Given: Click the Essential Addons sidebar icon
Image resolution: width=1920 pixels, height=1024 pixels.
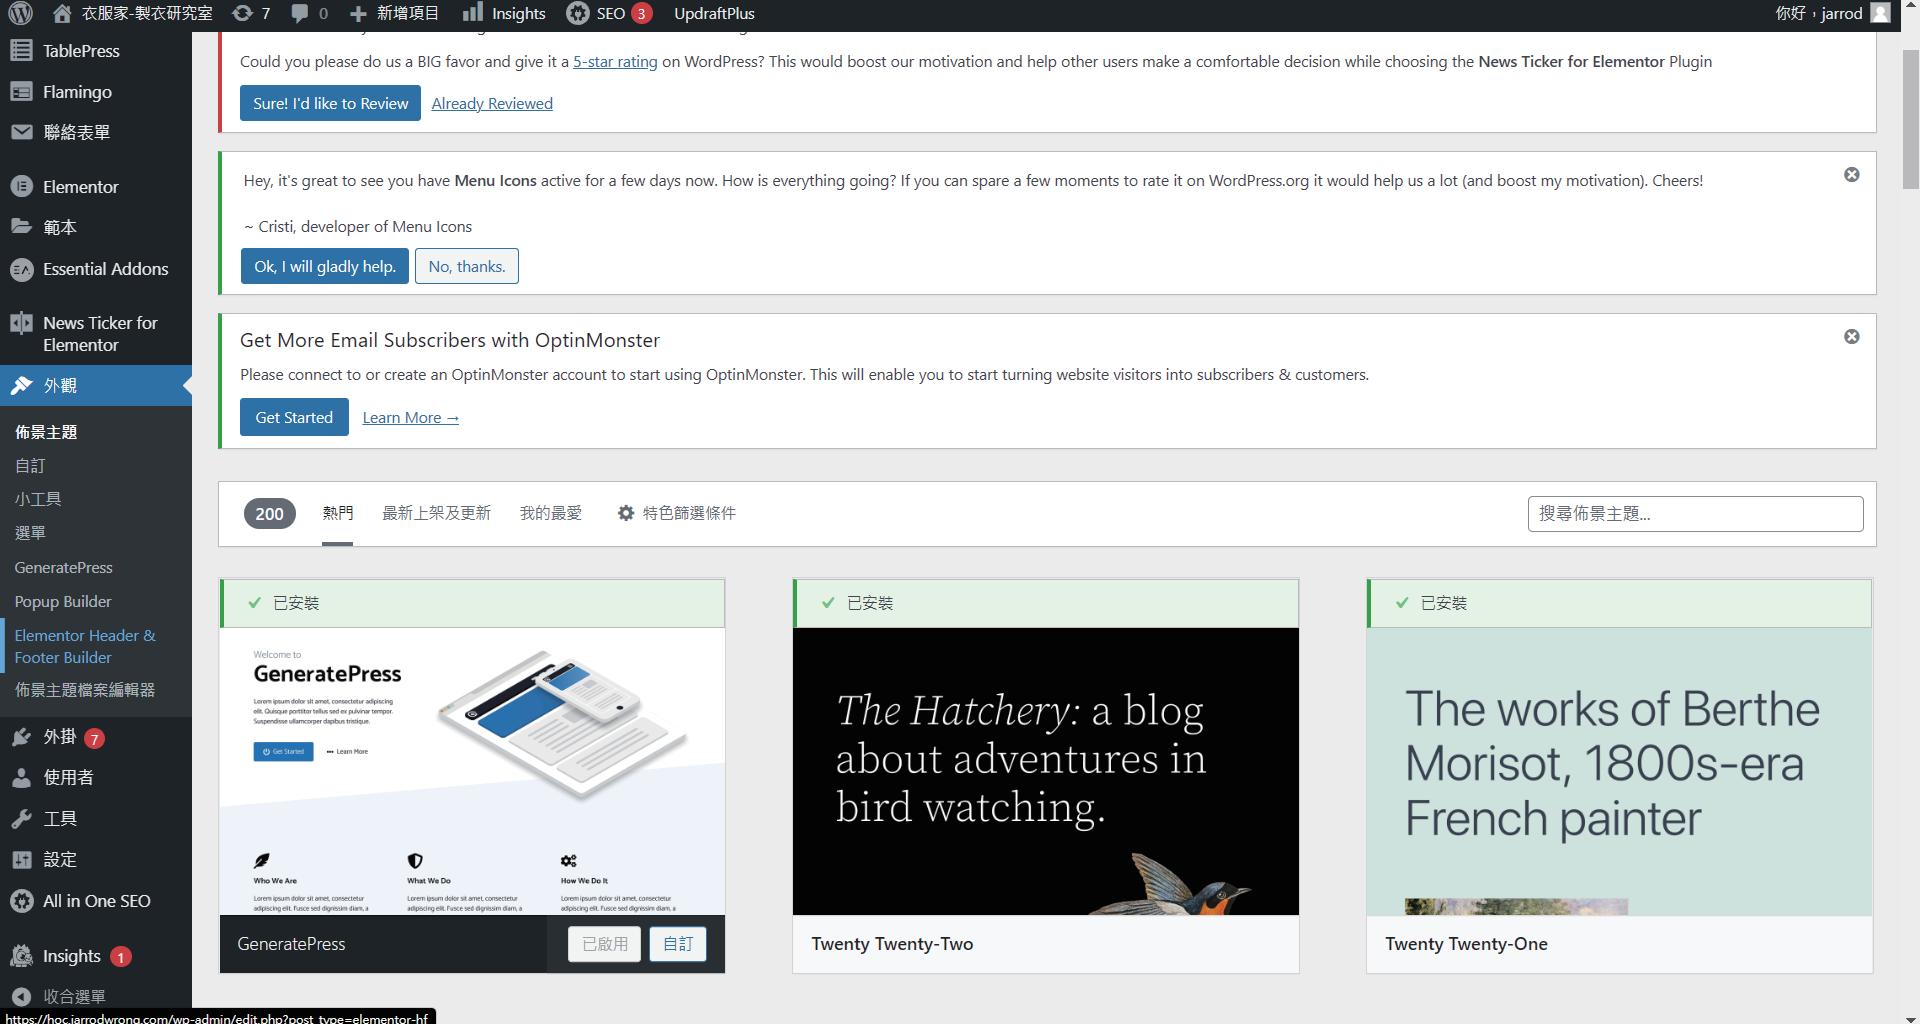Looking at the screenshot, I should (x=21, y=269).
